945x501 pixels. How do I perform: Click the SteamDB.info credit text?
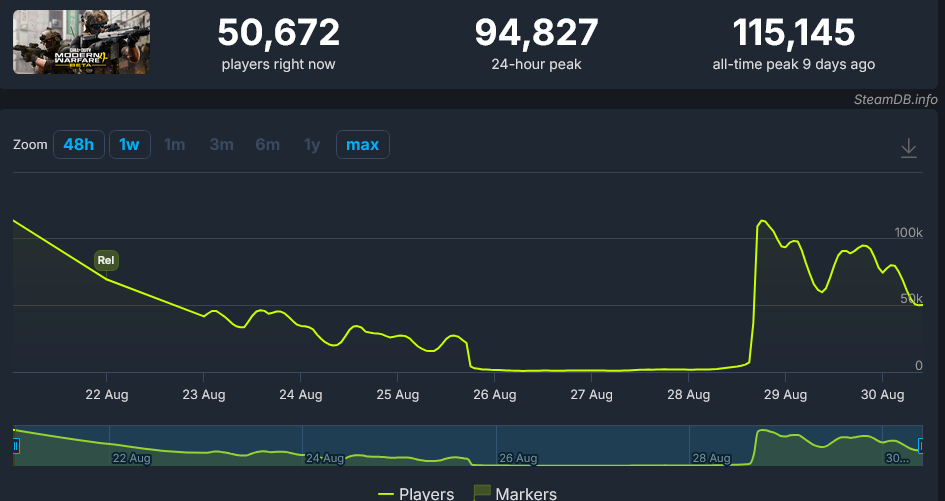[896, 99]
